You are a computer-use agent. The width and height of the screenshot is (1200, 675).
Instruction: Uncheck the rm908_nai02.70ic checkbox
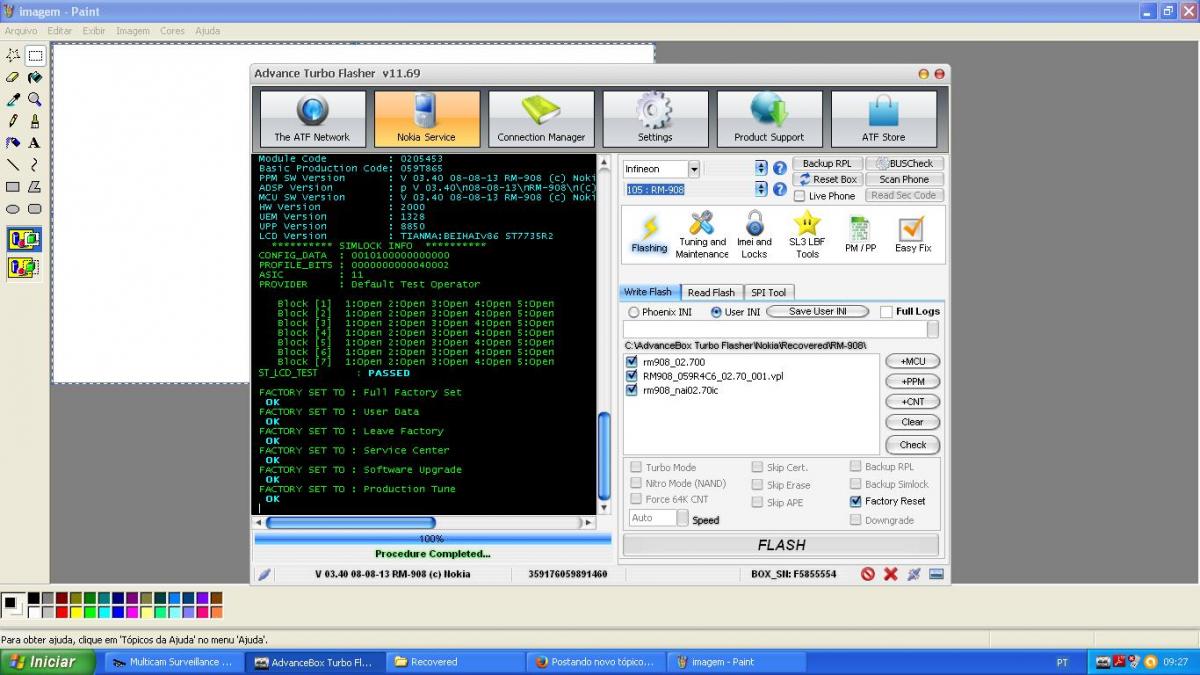click(631, 390)
